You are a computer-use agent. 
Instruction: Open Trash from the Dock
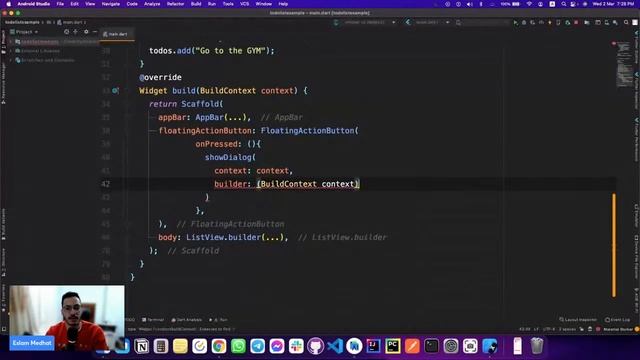point(537,347)
